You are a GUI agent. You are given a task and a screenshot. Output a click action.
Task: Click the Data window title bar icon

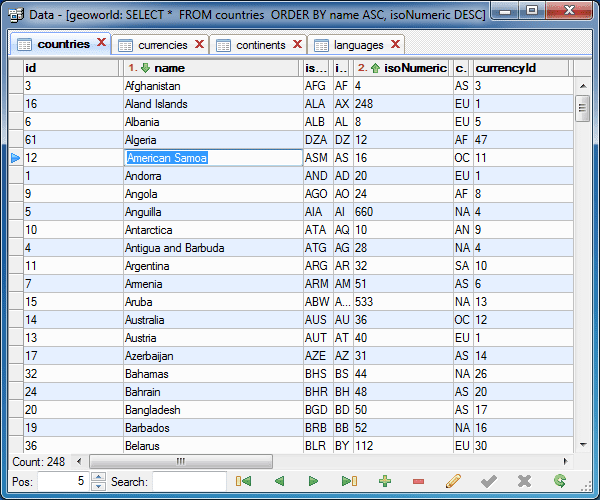(17, 15)
